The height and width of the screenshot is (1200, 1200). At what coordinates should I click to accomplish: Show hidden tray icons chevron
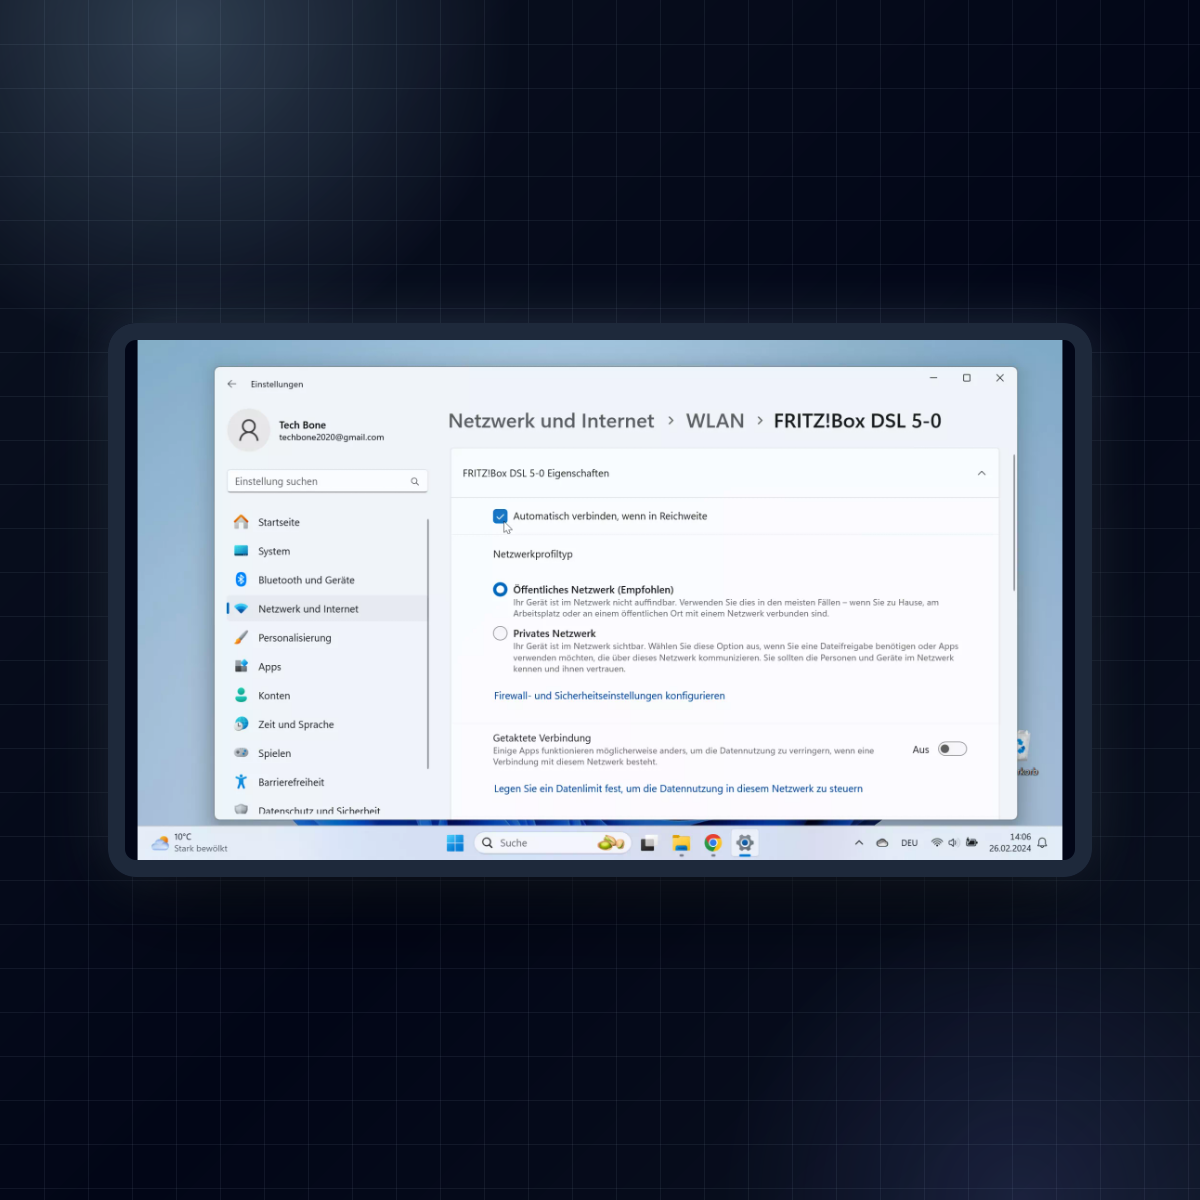click(x=859, y=843)
